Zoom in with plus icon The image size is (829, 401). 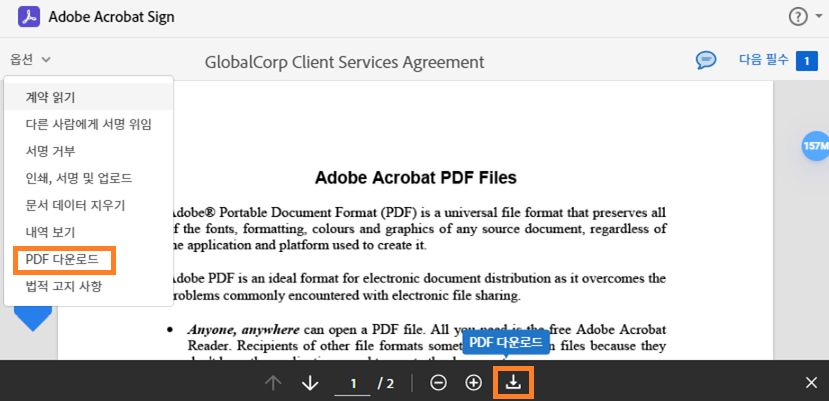[474, 382]
